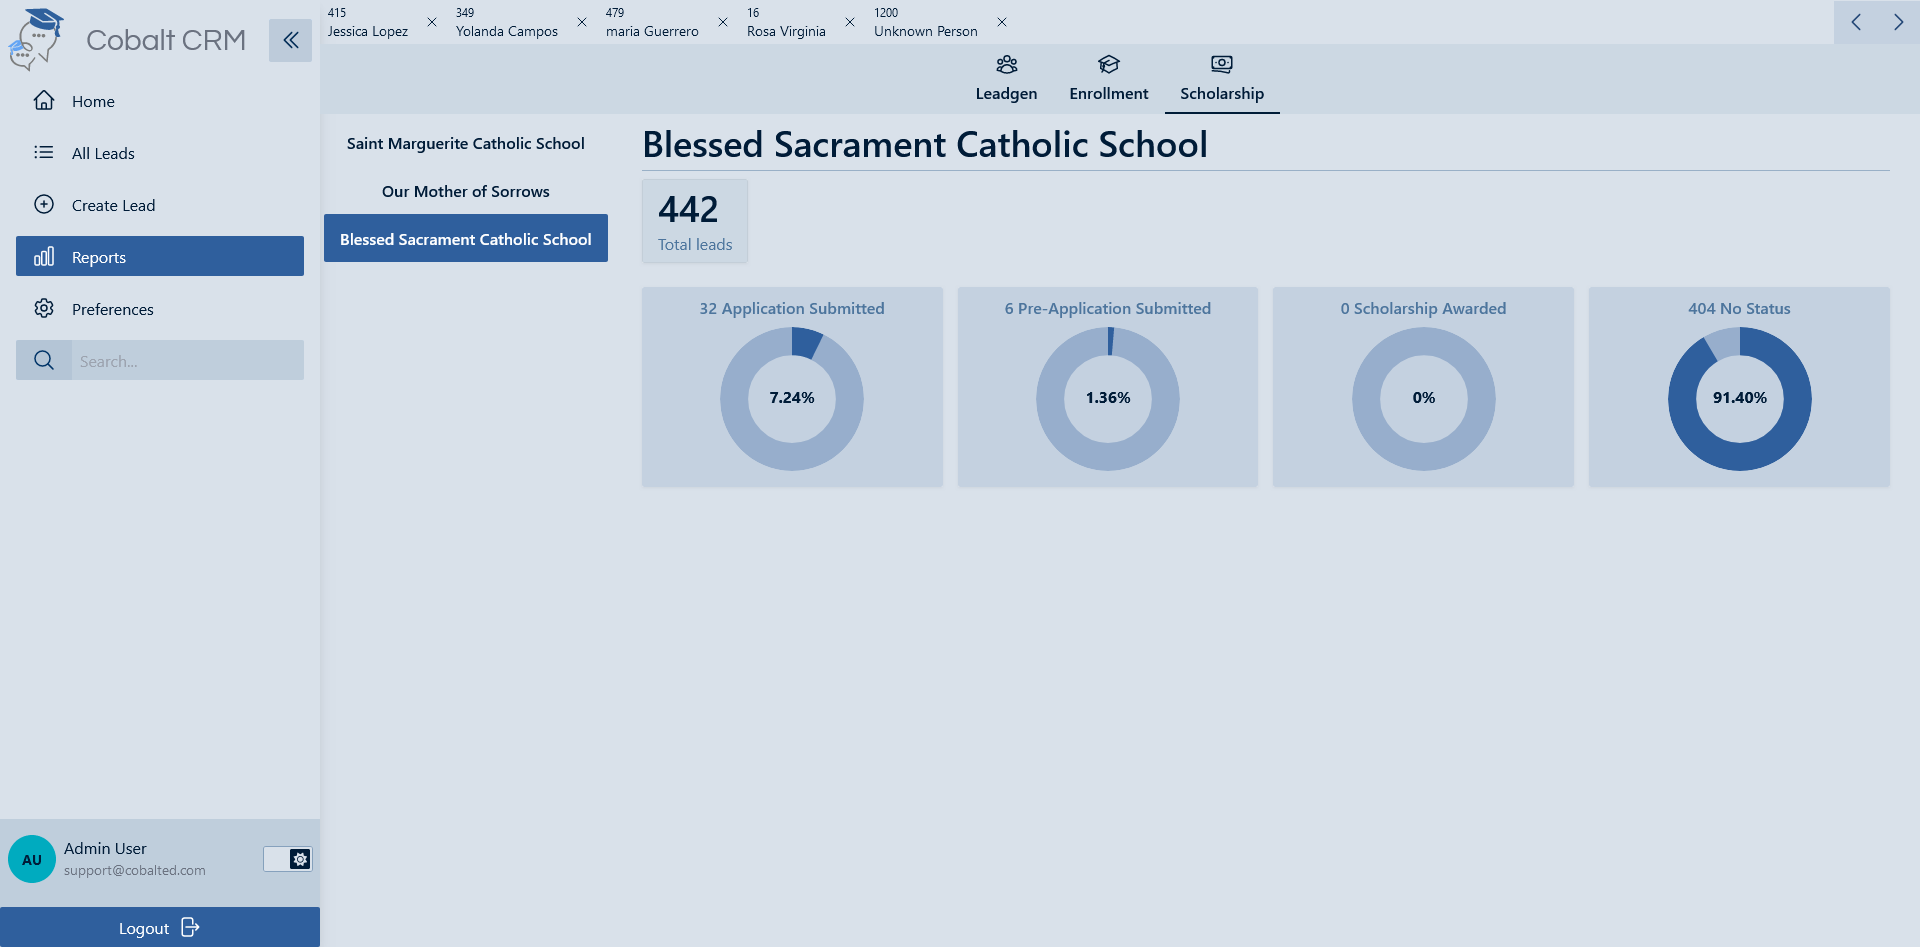Image resolution: width=1920 pixels, height=947 pixels.
Task: Switch to the Scholarship tab
Action: [1221, 80]
